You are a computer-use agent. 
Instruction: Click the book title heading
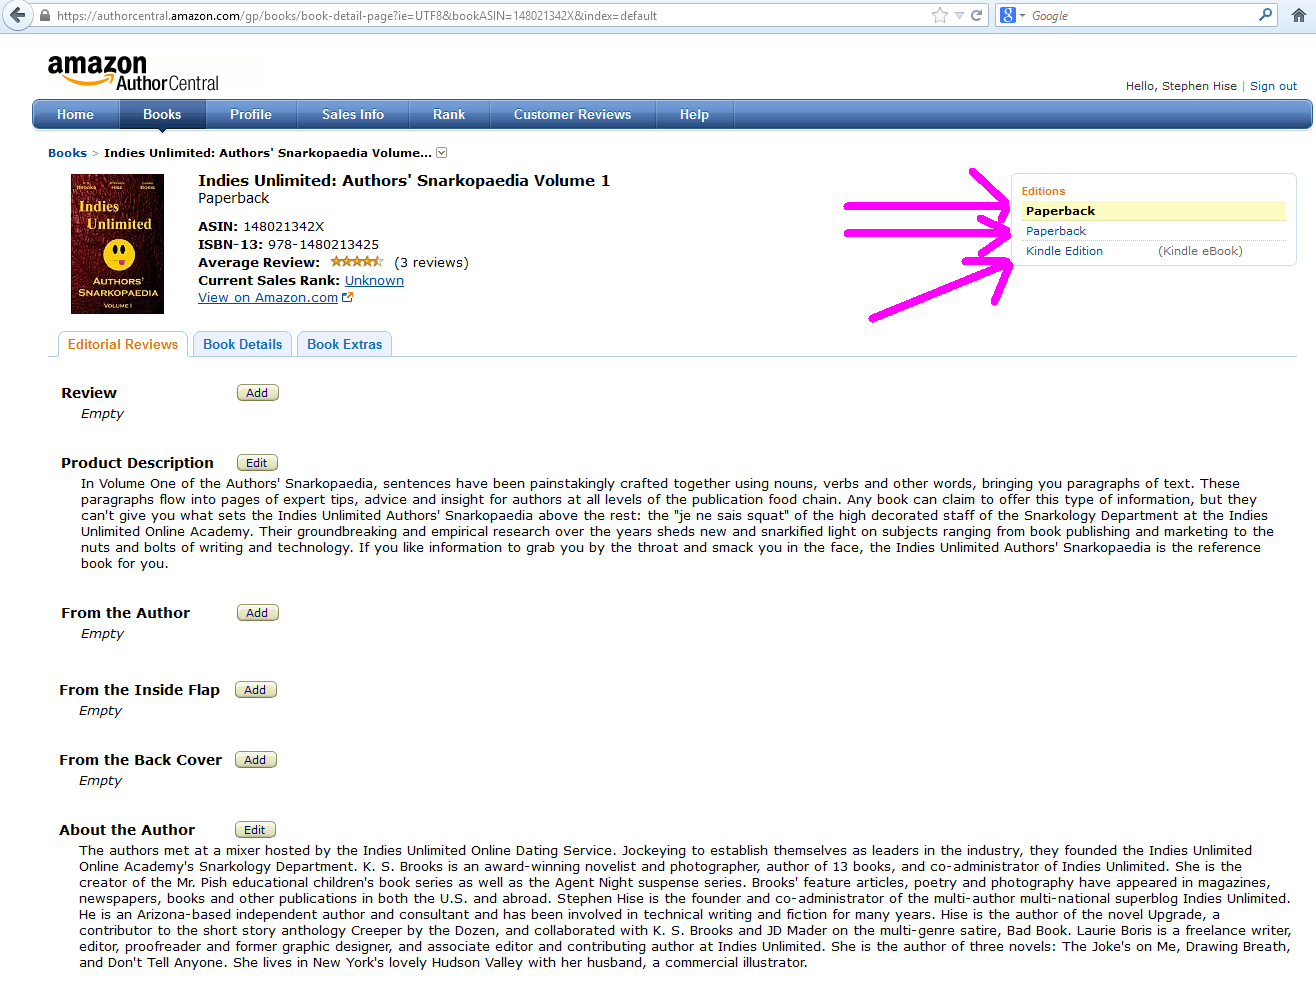point(404,181)
